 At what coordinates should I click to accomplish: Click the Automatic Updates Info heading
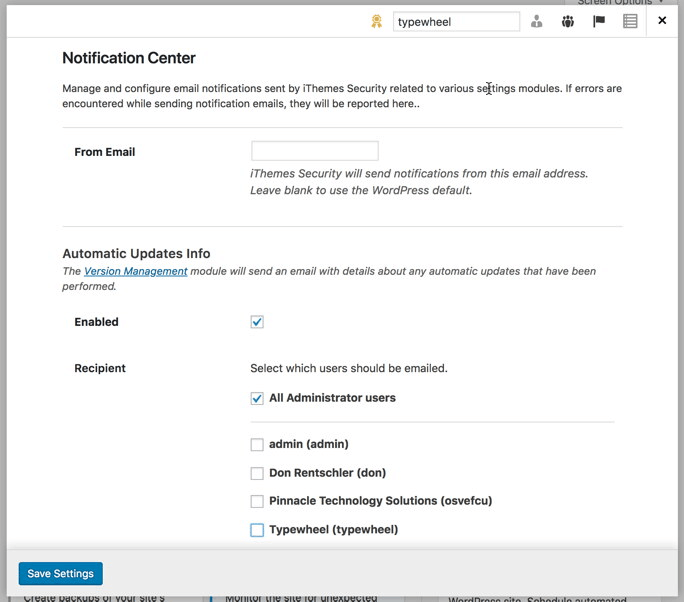136,253
